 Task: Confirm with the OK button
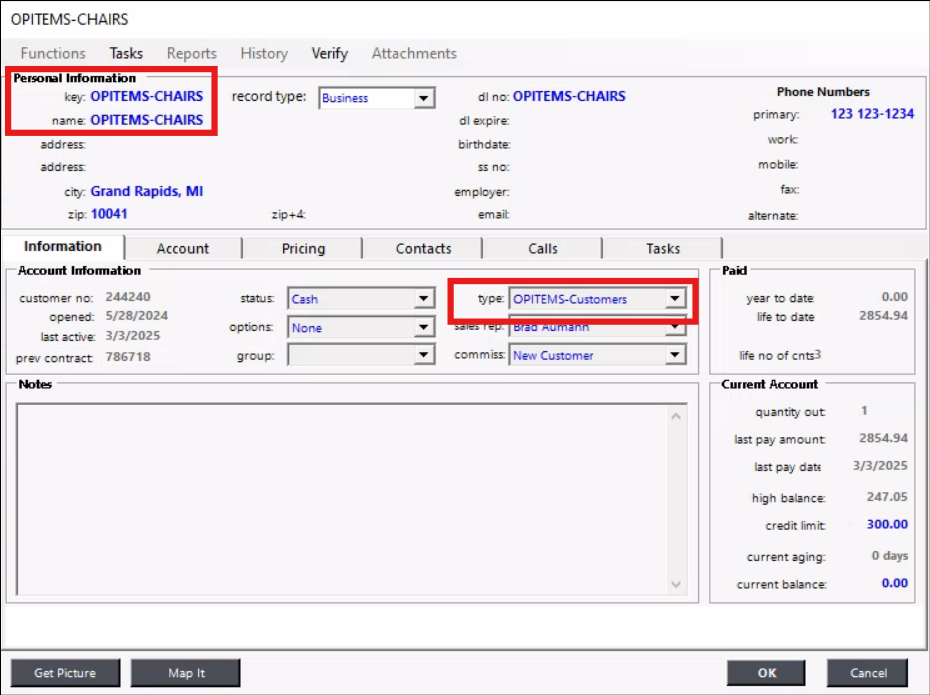[766, 673]
